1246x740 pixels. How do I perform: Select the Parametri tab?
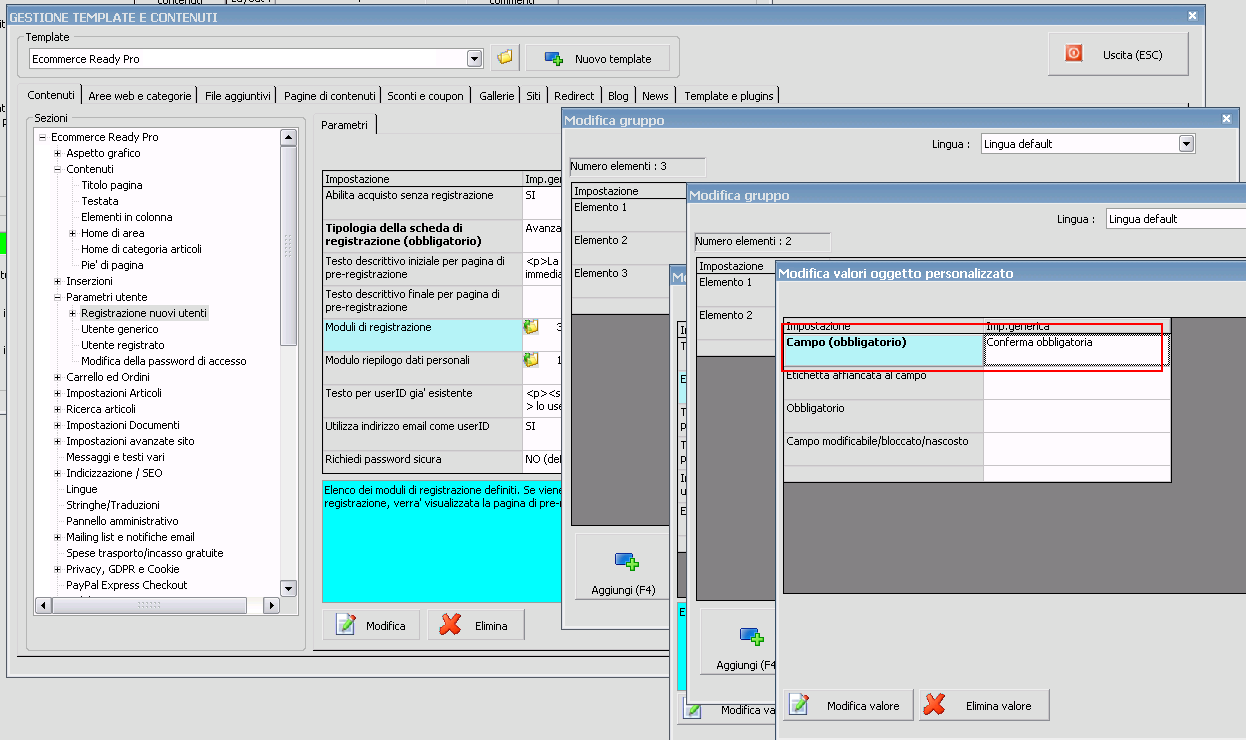(345, 125)
